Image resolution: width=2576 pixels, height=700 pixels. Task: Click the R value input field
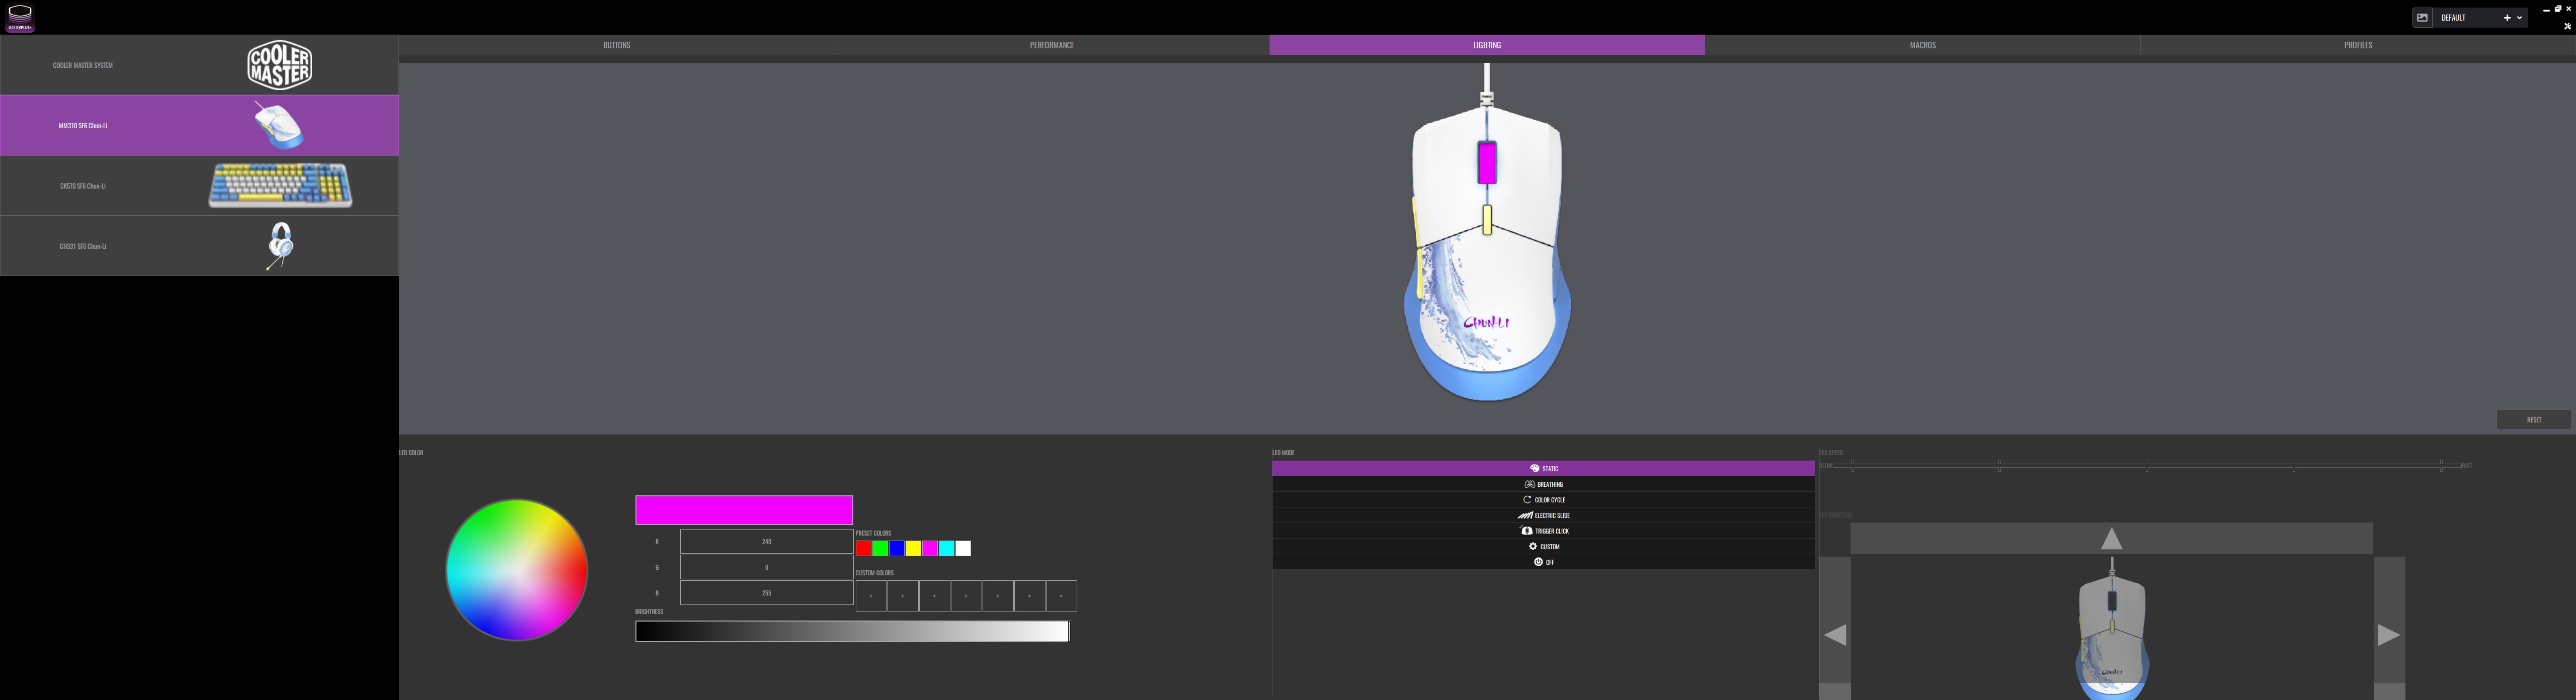click(x=766, y=541)
